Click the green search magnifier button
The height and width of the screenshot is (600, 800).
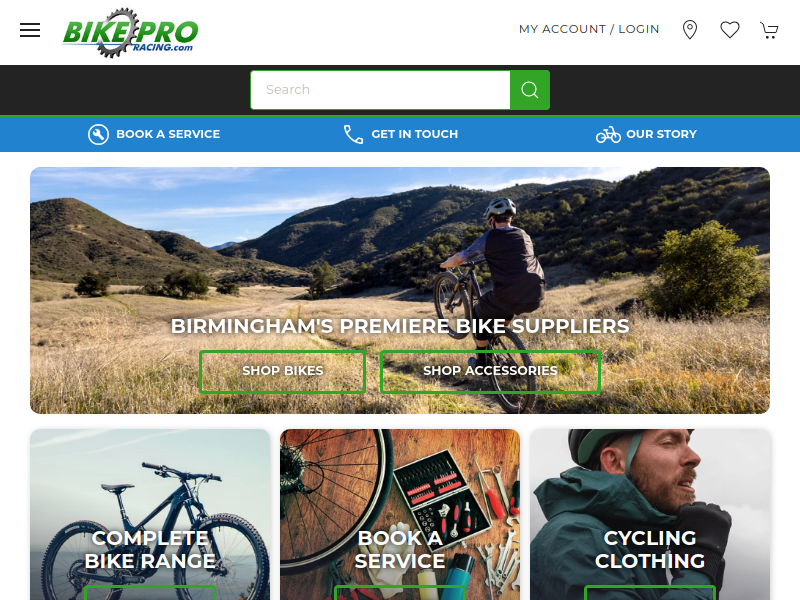[x=530, y=90]
